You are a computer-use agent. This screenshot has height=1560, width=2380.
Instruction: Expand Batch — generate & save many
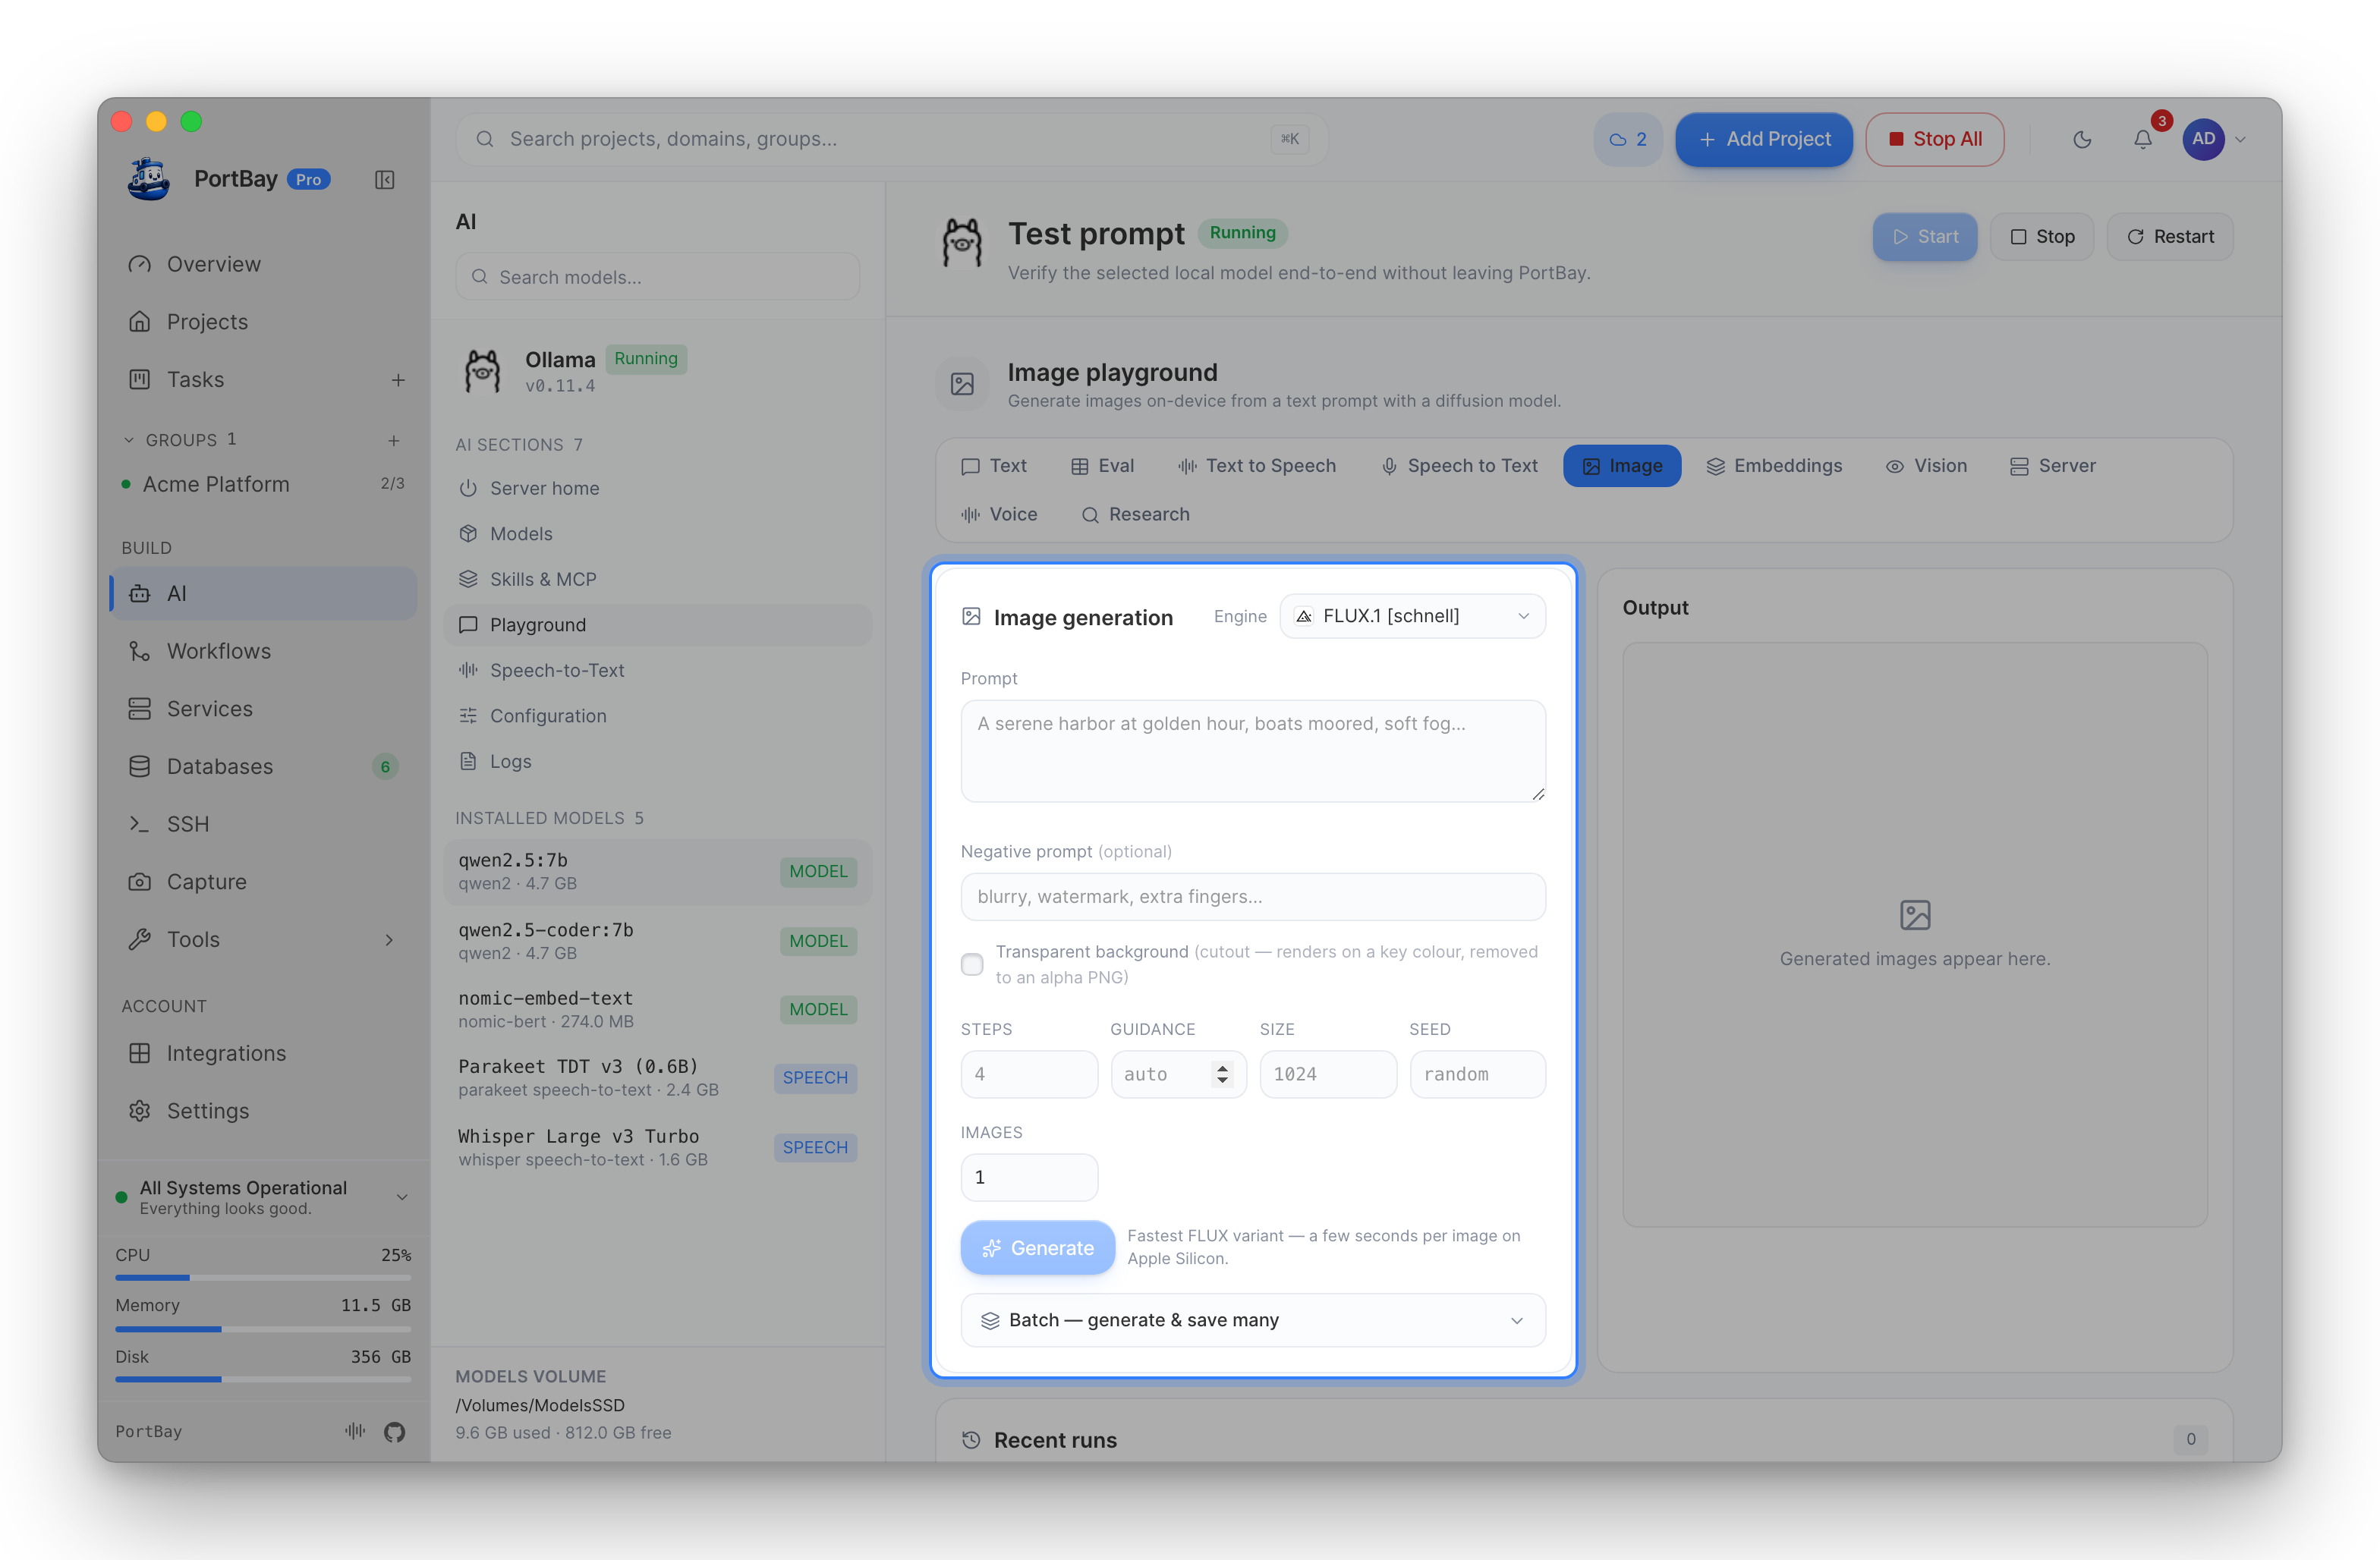click(1253, 1320)
